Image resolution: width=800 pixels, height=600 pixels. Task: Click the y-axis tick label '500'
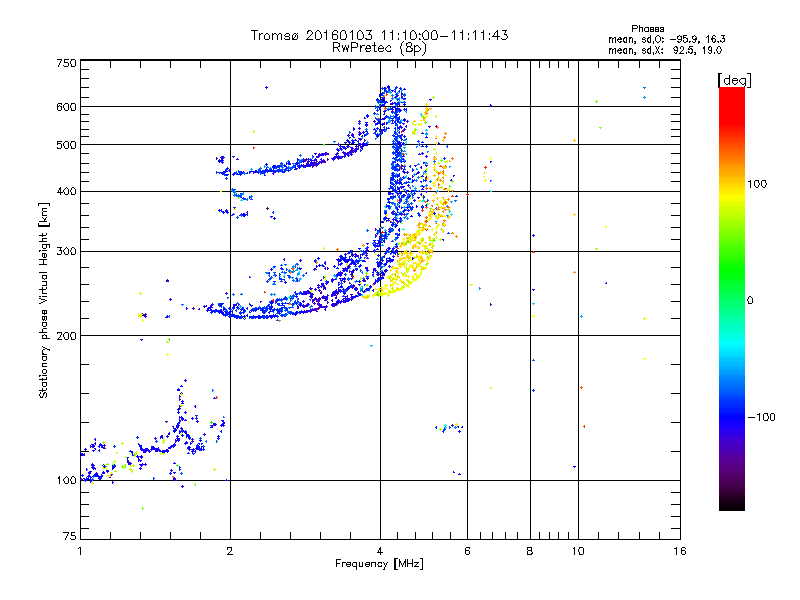pos(66,145)
